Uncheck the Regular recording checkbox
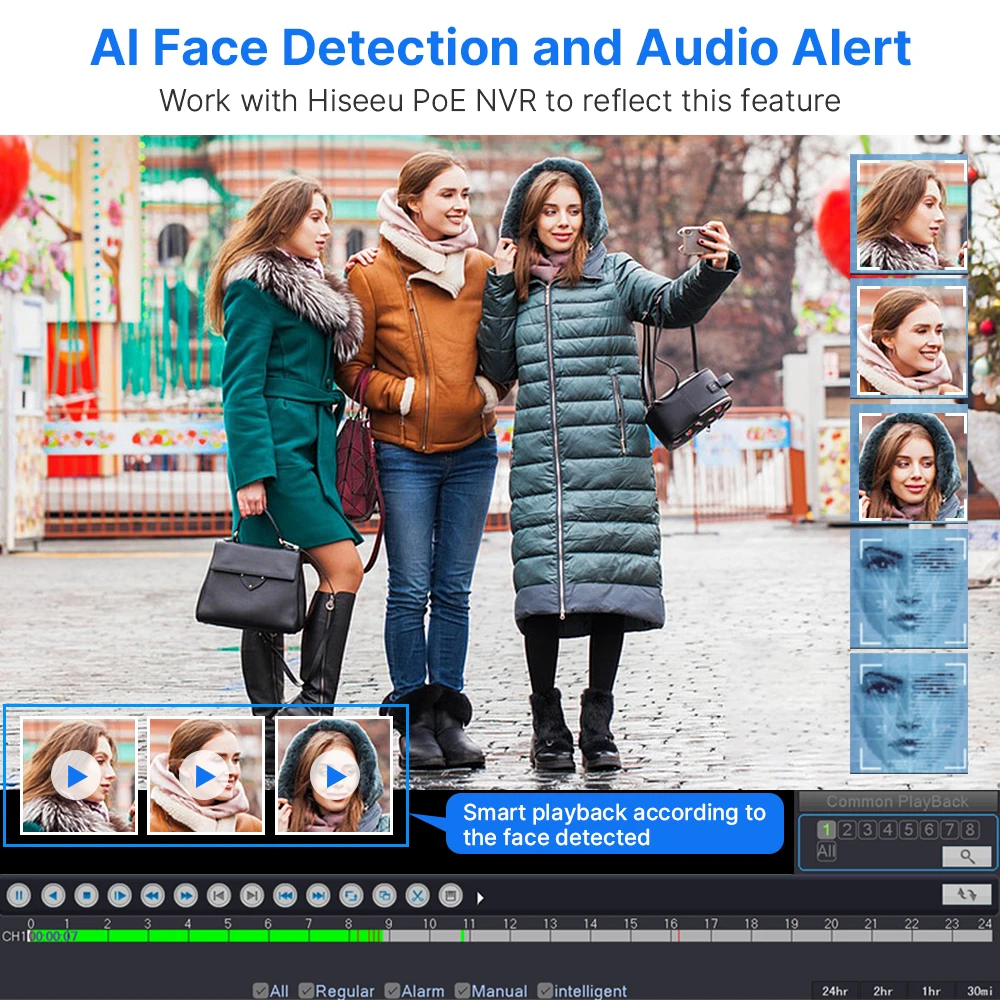 307,991
